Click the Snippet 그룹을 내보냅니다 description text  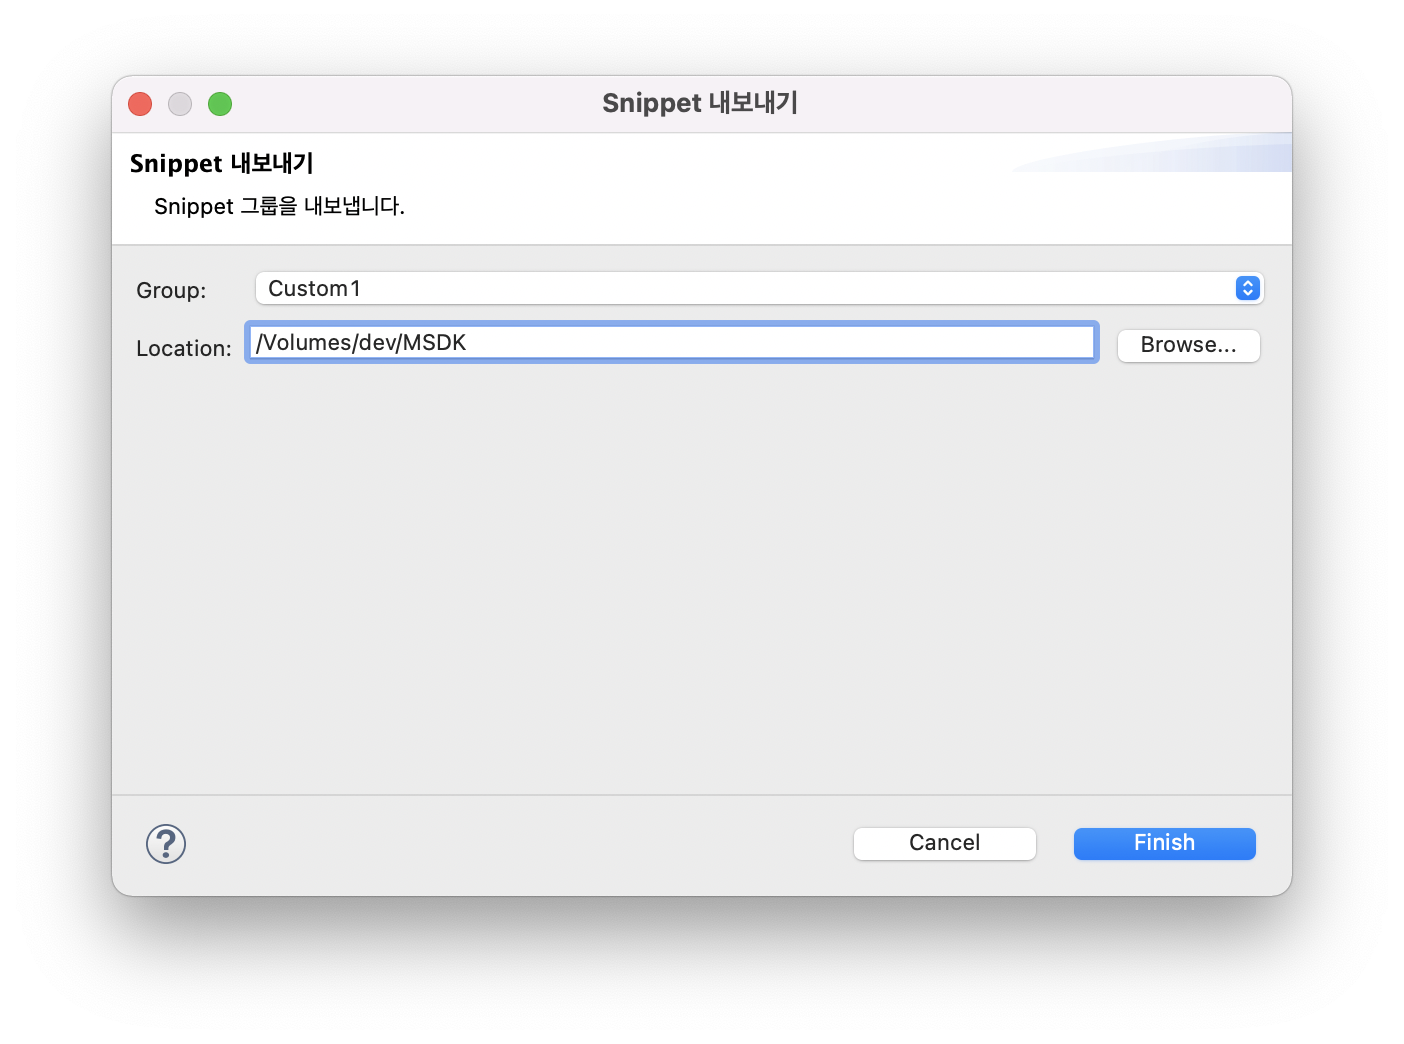point(279,206)
